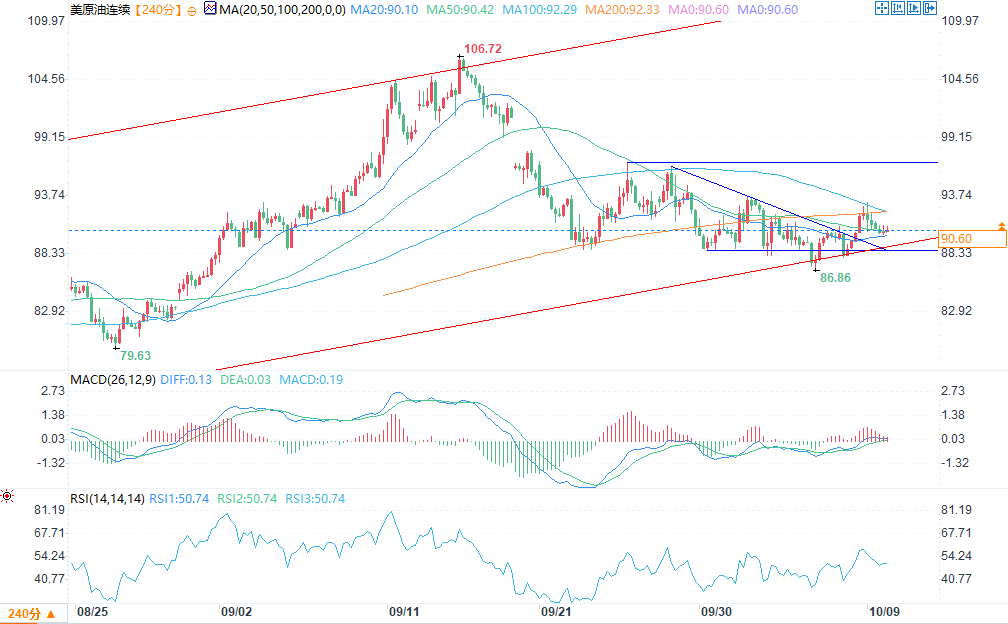Click the RSI(14,14,14) indicator label
1008x624 pixels.
pos(107,499)
